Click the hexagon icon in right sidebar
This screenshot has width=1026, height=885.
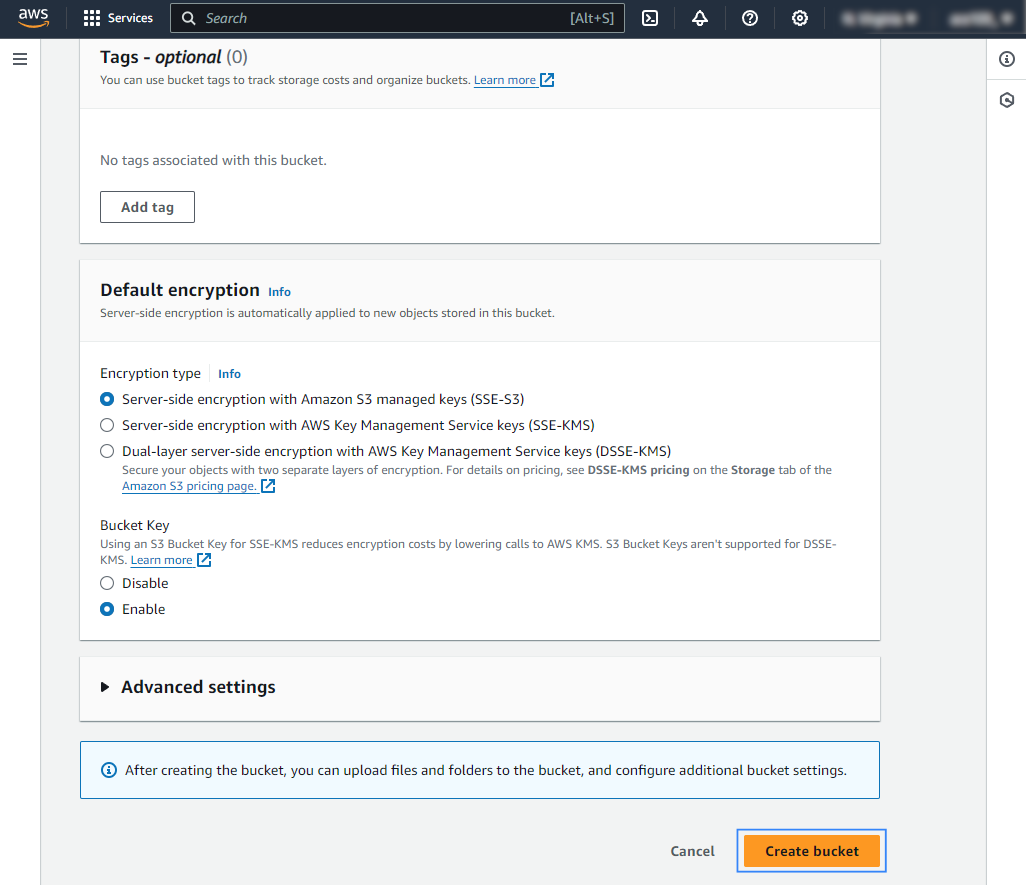point(1007,100)
